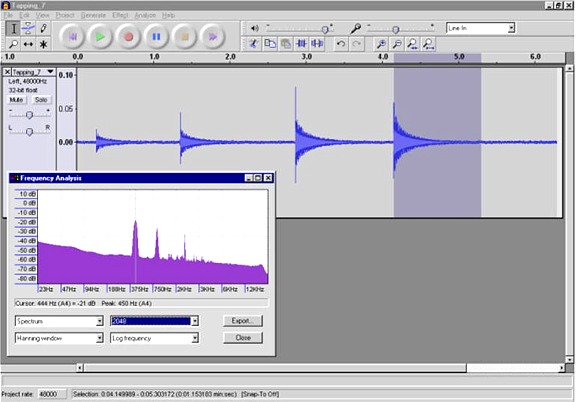576x402 pixels.
Task: Skip to start of track
Action: tap(72, 37)
